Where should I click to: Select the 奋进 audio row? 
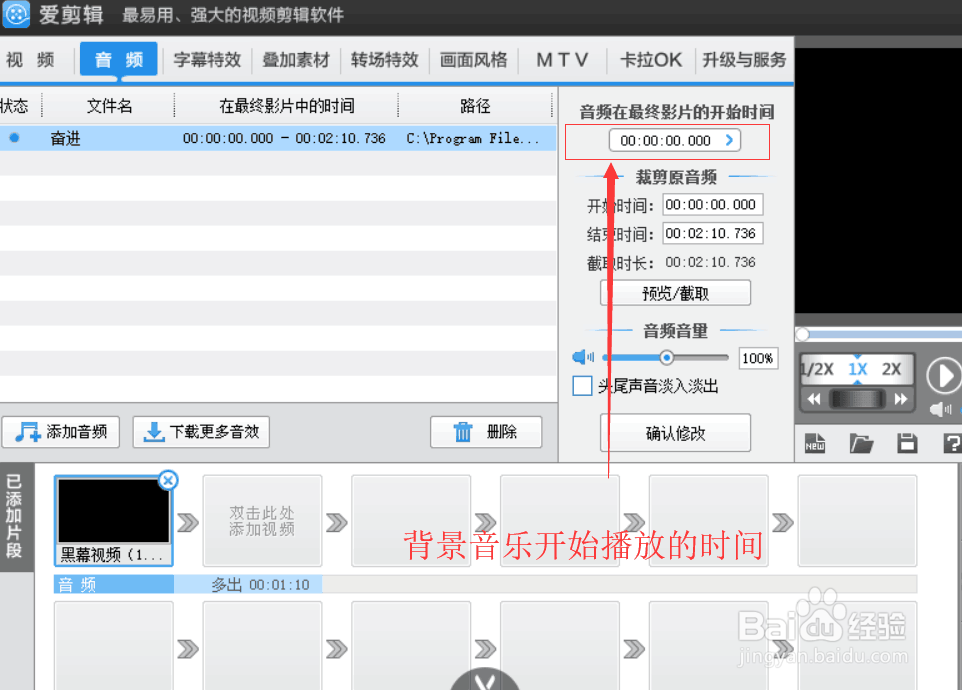(x=278, y=139)
